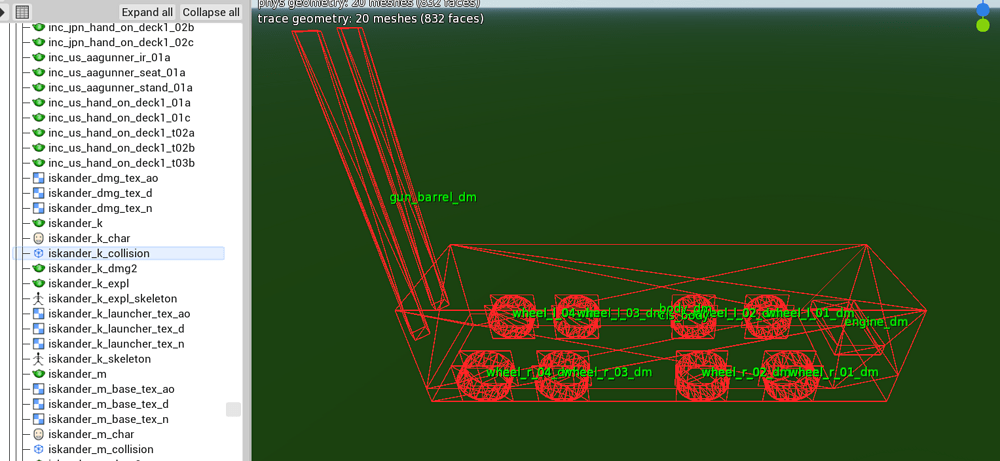1000x461 pixels.
Task: Expand all tree nodes
Action: click(147, 12)
